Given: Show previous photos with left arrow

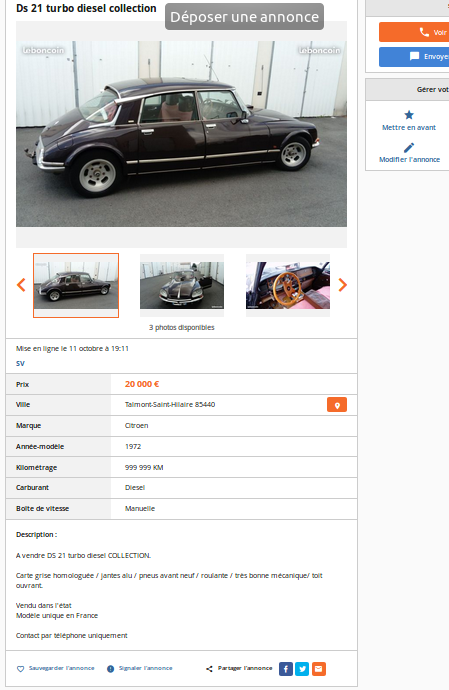Looking at the screenshot, I should (x=21, y=285).
